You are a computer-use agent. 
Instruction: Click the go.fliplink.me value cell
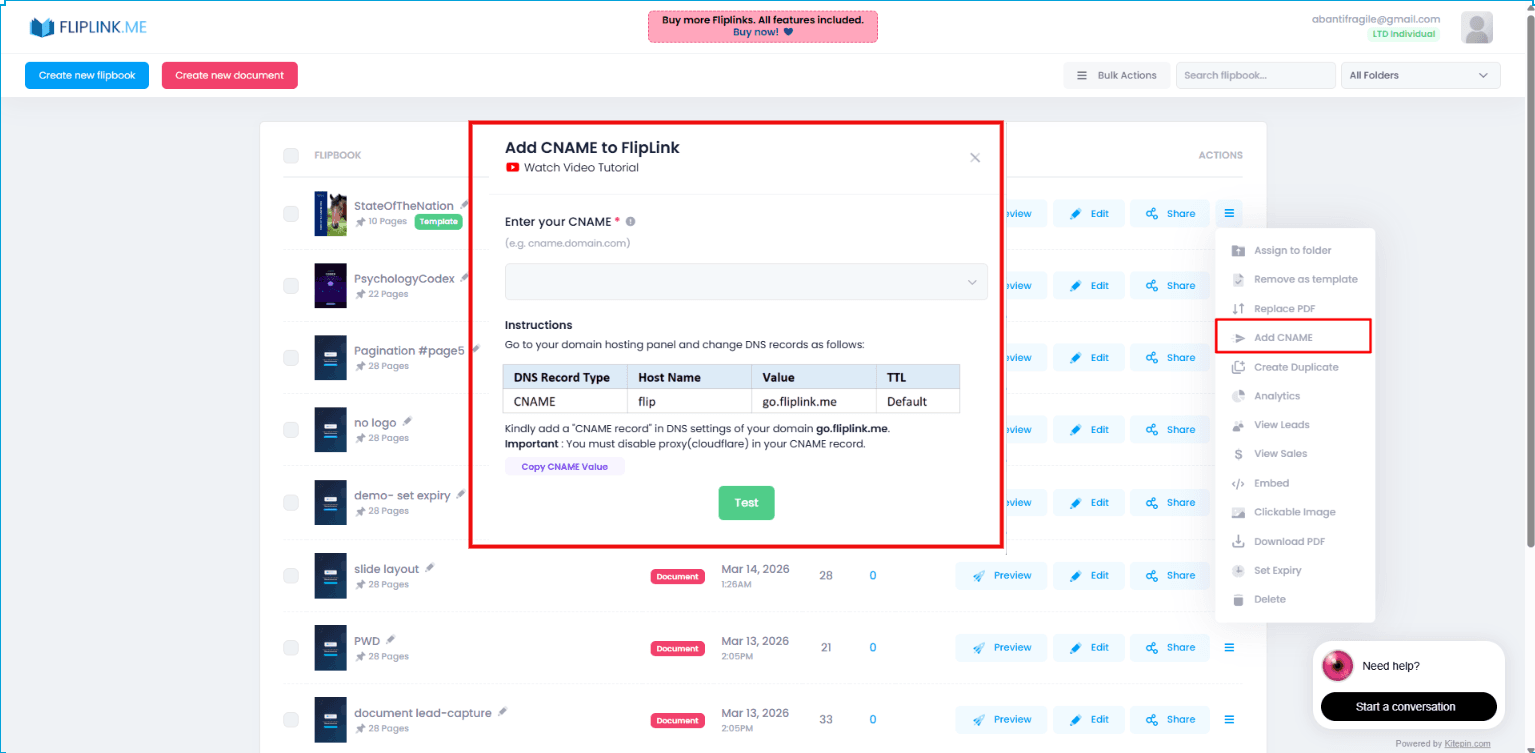click(813, 401)
